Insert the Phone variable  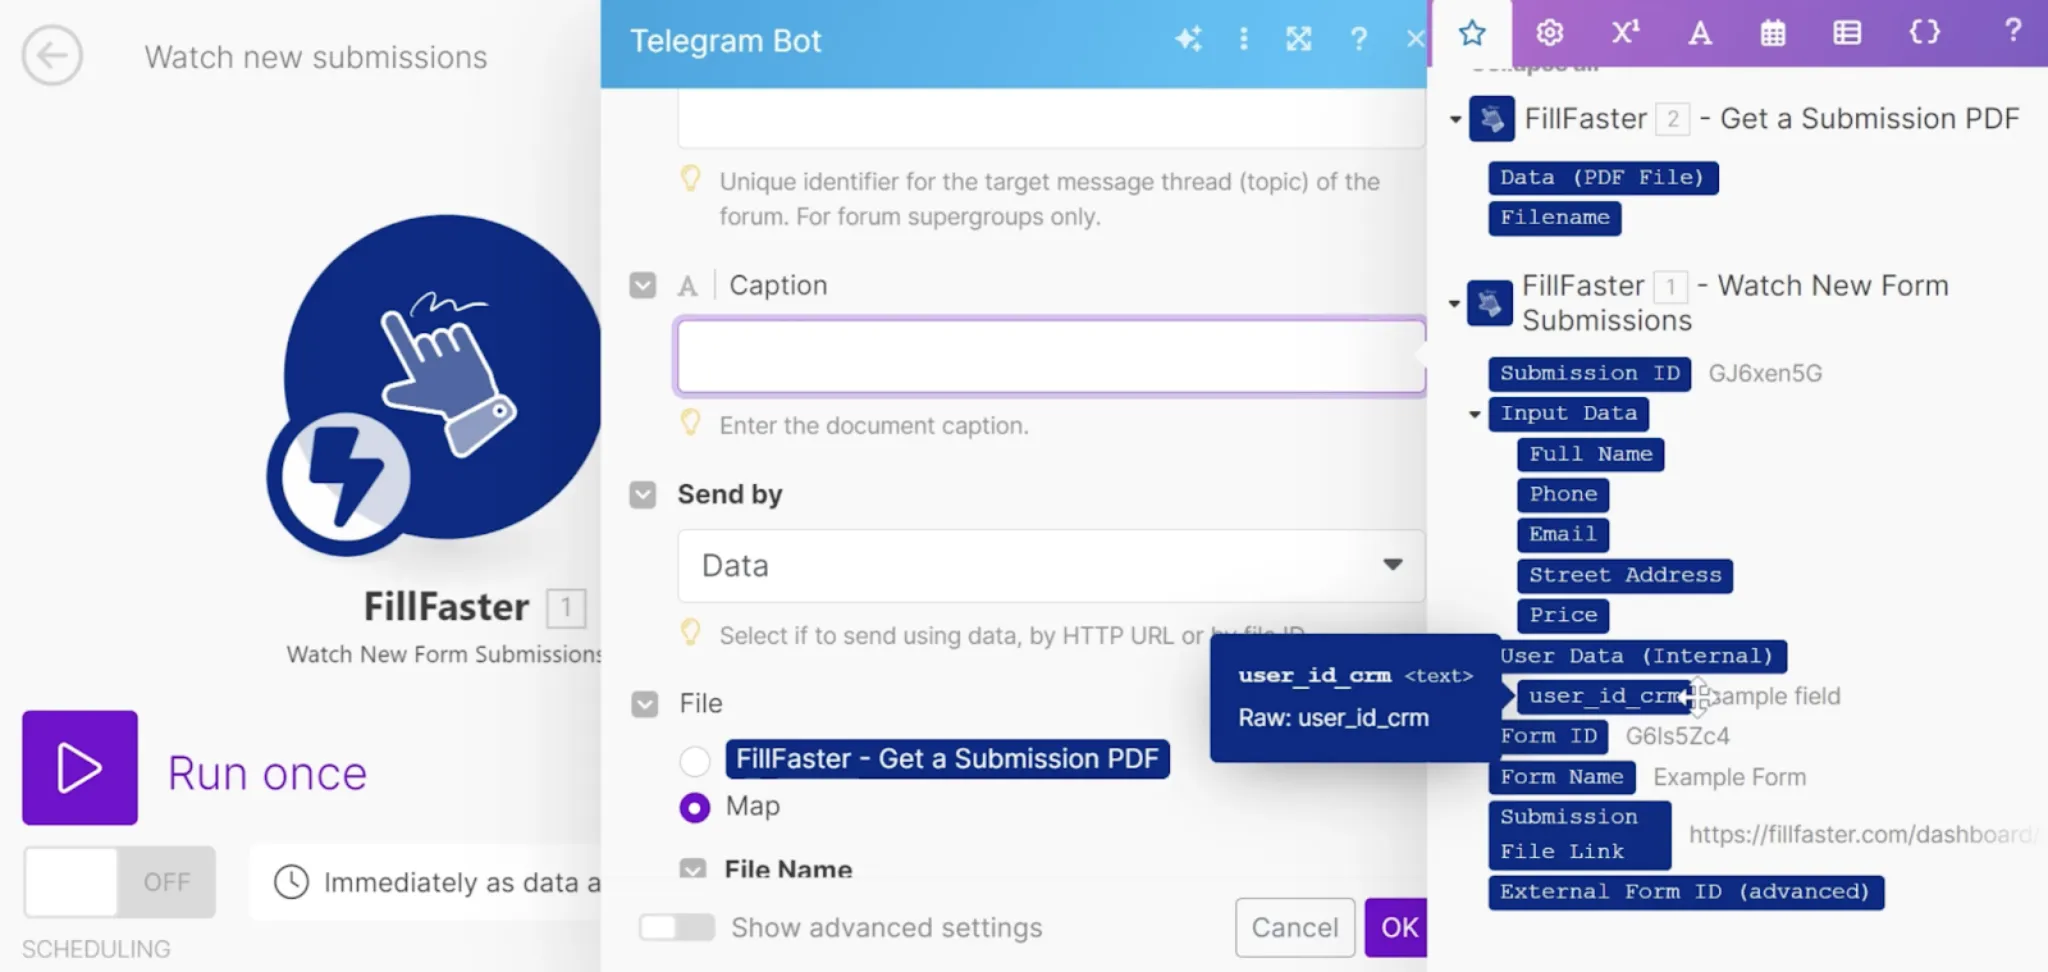coord(1563,495)
